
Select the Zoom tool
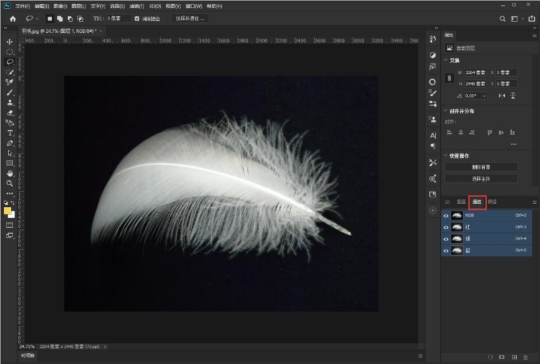pyautogui.click(x=10, y=183)
